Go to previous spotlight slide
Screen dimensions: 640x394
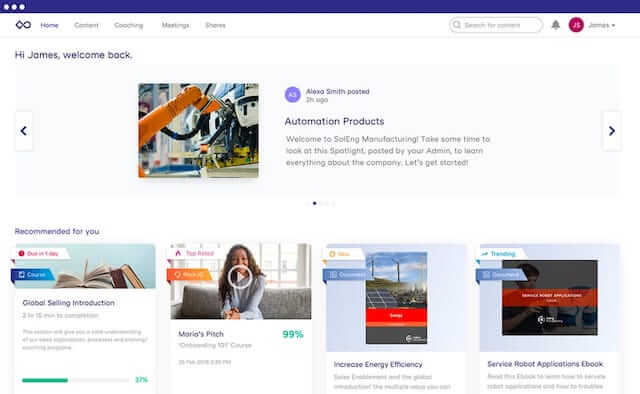(x=24, y=131)
